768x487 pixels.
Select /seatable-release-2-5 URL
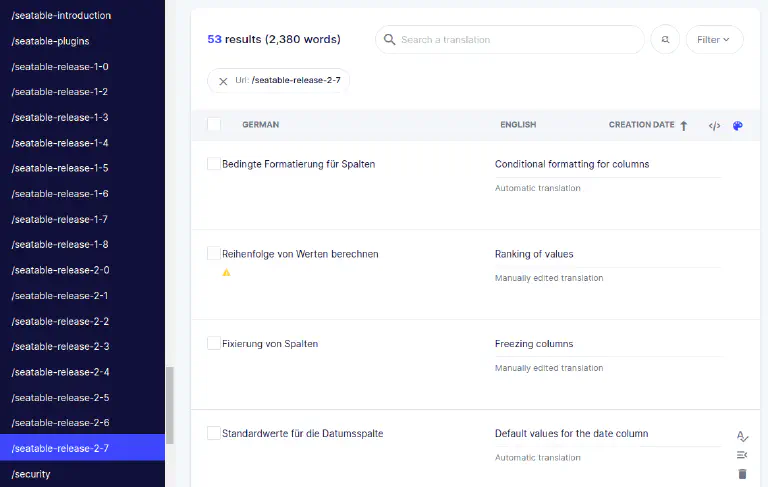pos(61,397)
